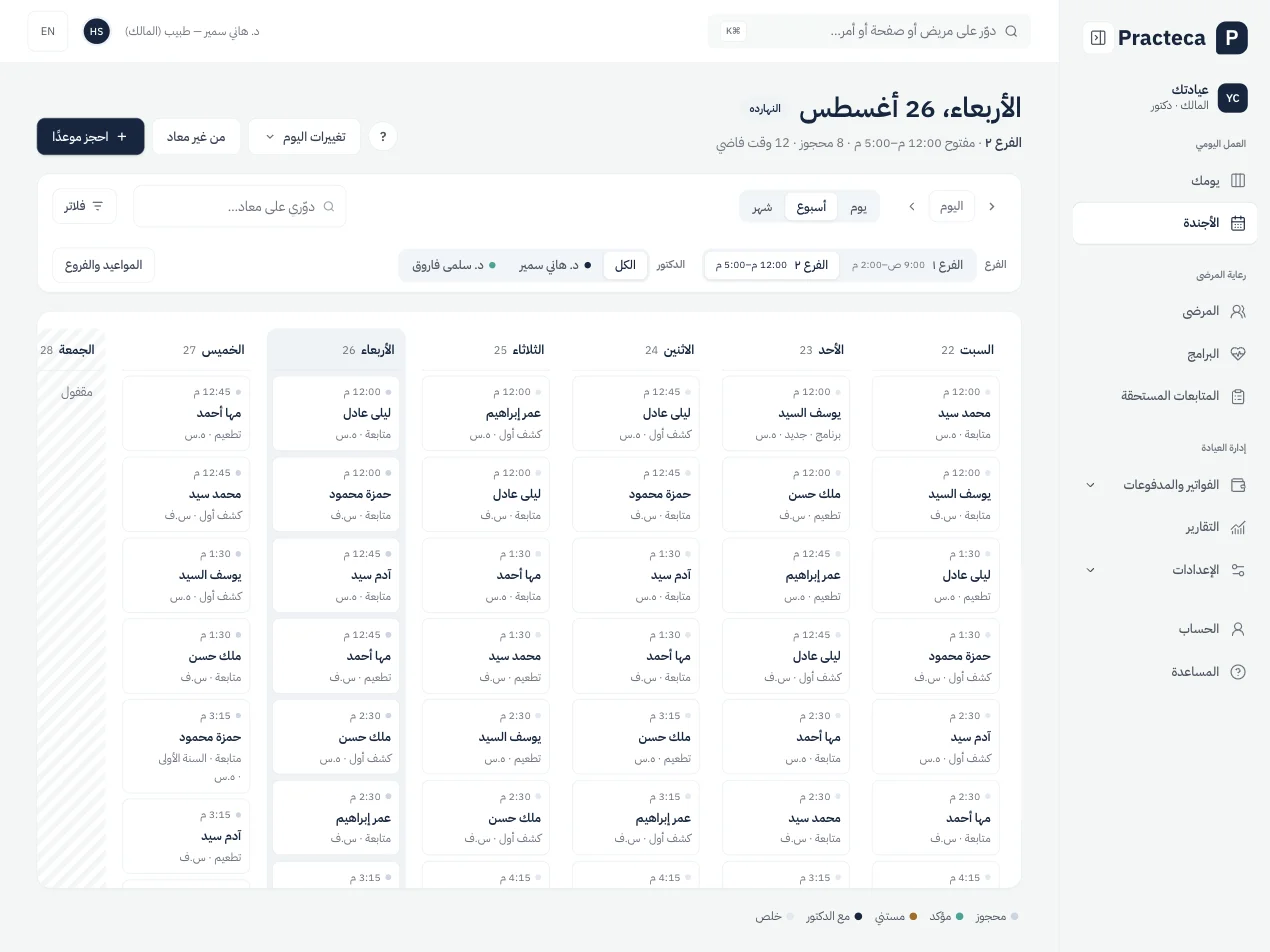
Task: Go to the previous week arrow
Action: click(992, 207)
